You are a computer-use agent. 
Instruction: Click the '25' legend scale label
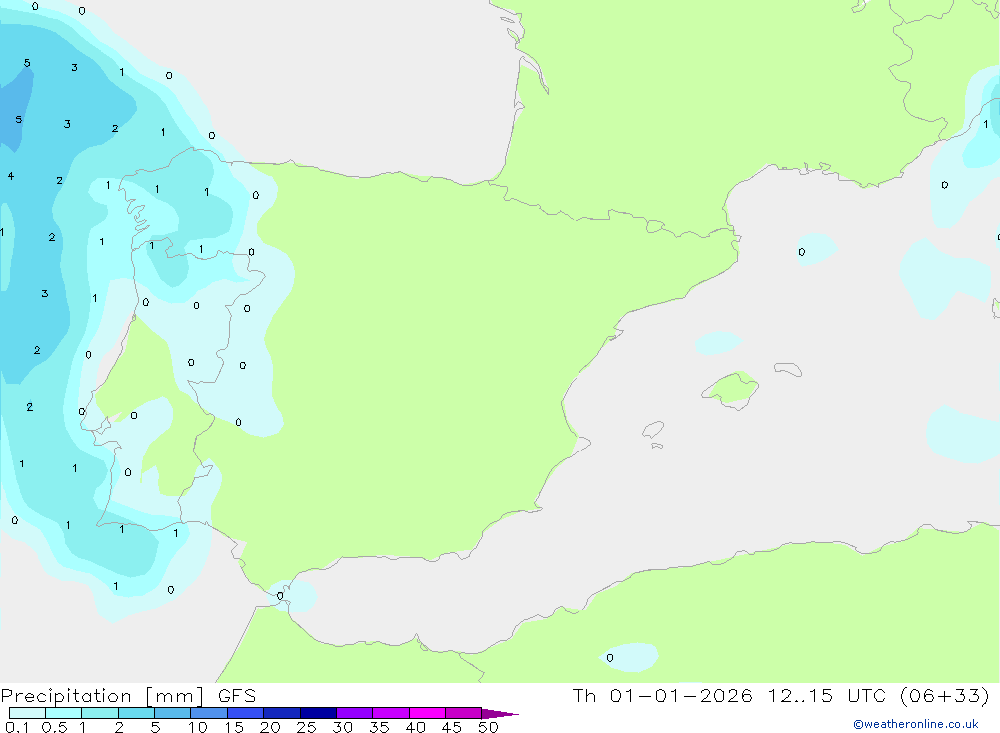click(306, 727)
